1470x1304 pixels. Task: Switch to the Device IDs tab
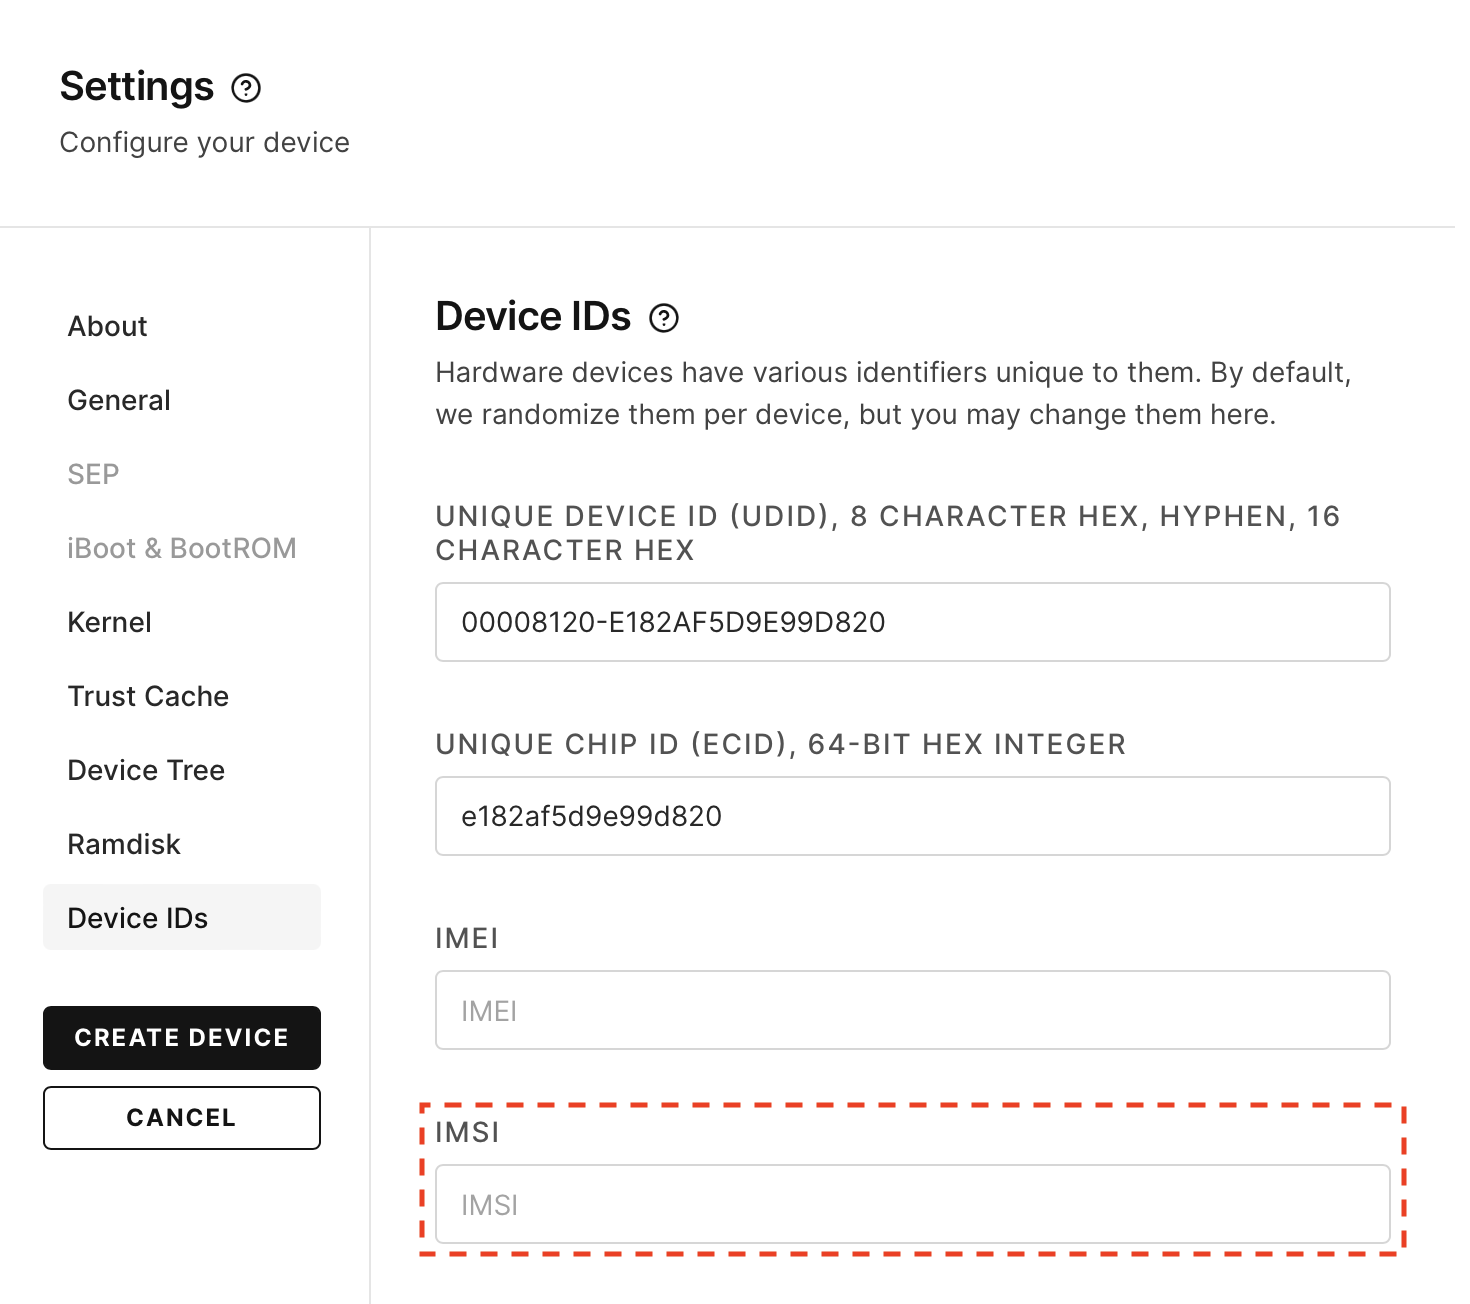(138, 917)
